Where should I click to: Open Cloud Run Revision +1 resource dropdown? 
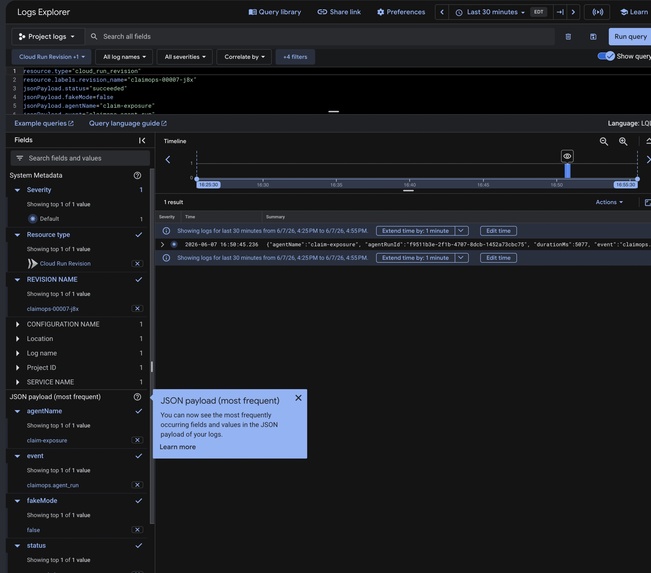52,57
